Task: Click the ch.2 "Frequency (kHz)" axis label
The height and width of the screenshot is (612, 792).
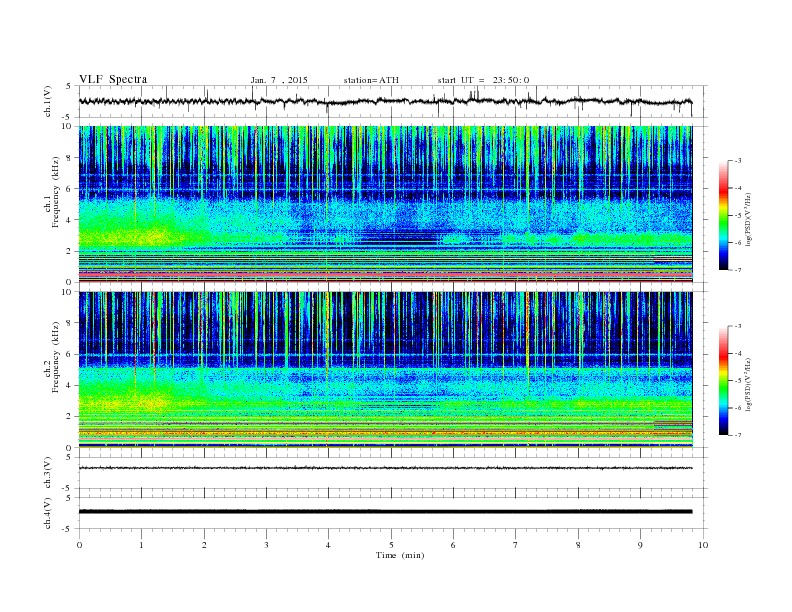Action: point(55,357)
